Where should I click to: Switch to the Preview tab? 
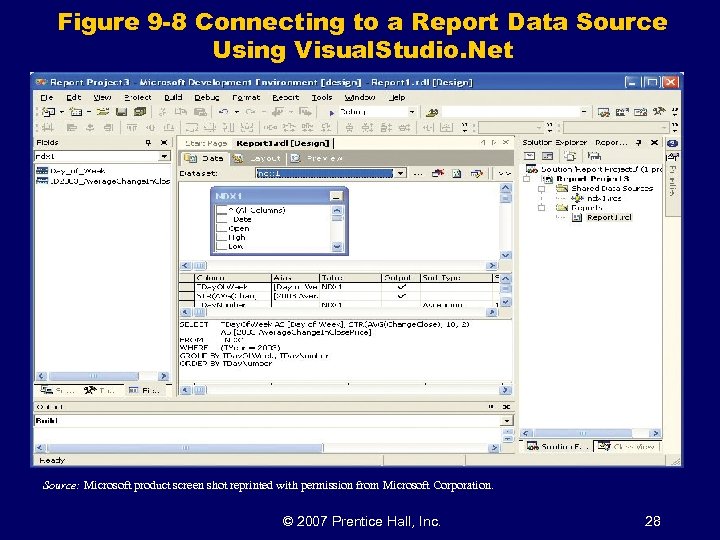click(x=318, y=158)
